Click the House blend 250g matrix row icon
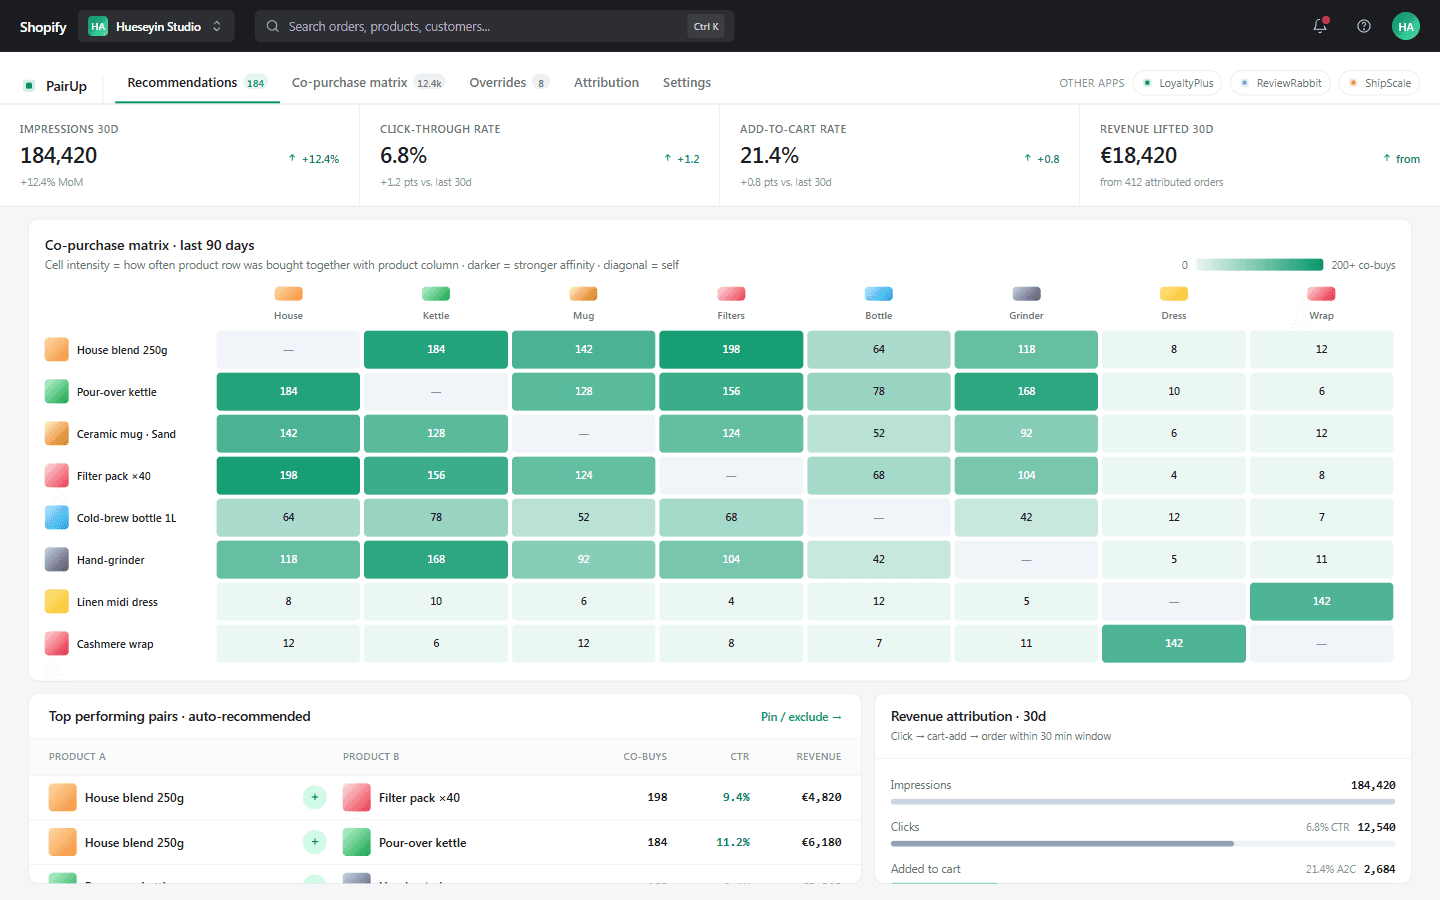 (x=57, y=350)
